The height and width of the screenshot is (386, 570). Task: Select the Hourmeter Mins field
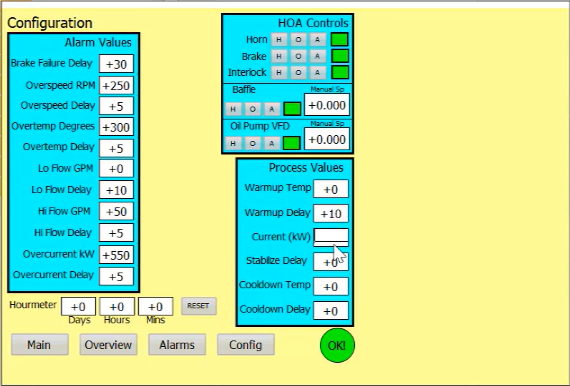pos(156,307)
